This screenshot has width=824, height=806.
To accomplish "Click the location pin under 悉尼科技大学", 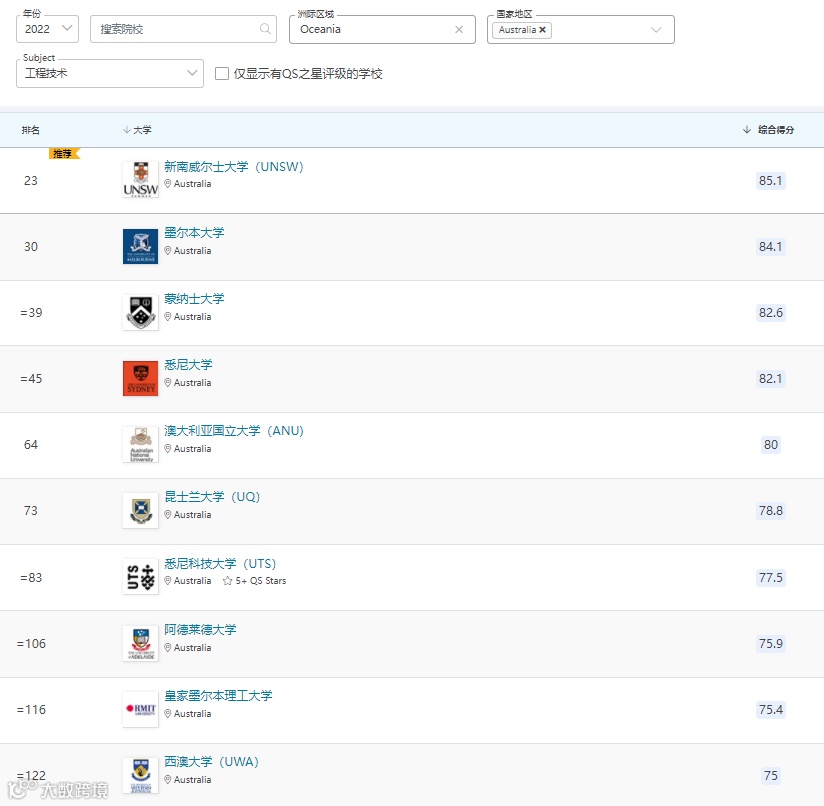I will (x=168, y=581).
